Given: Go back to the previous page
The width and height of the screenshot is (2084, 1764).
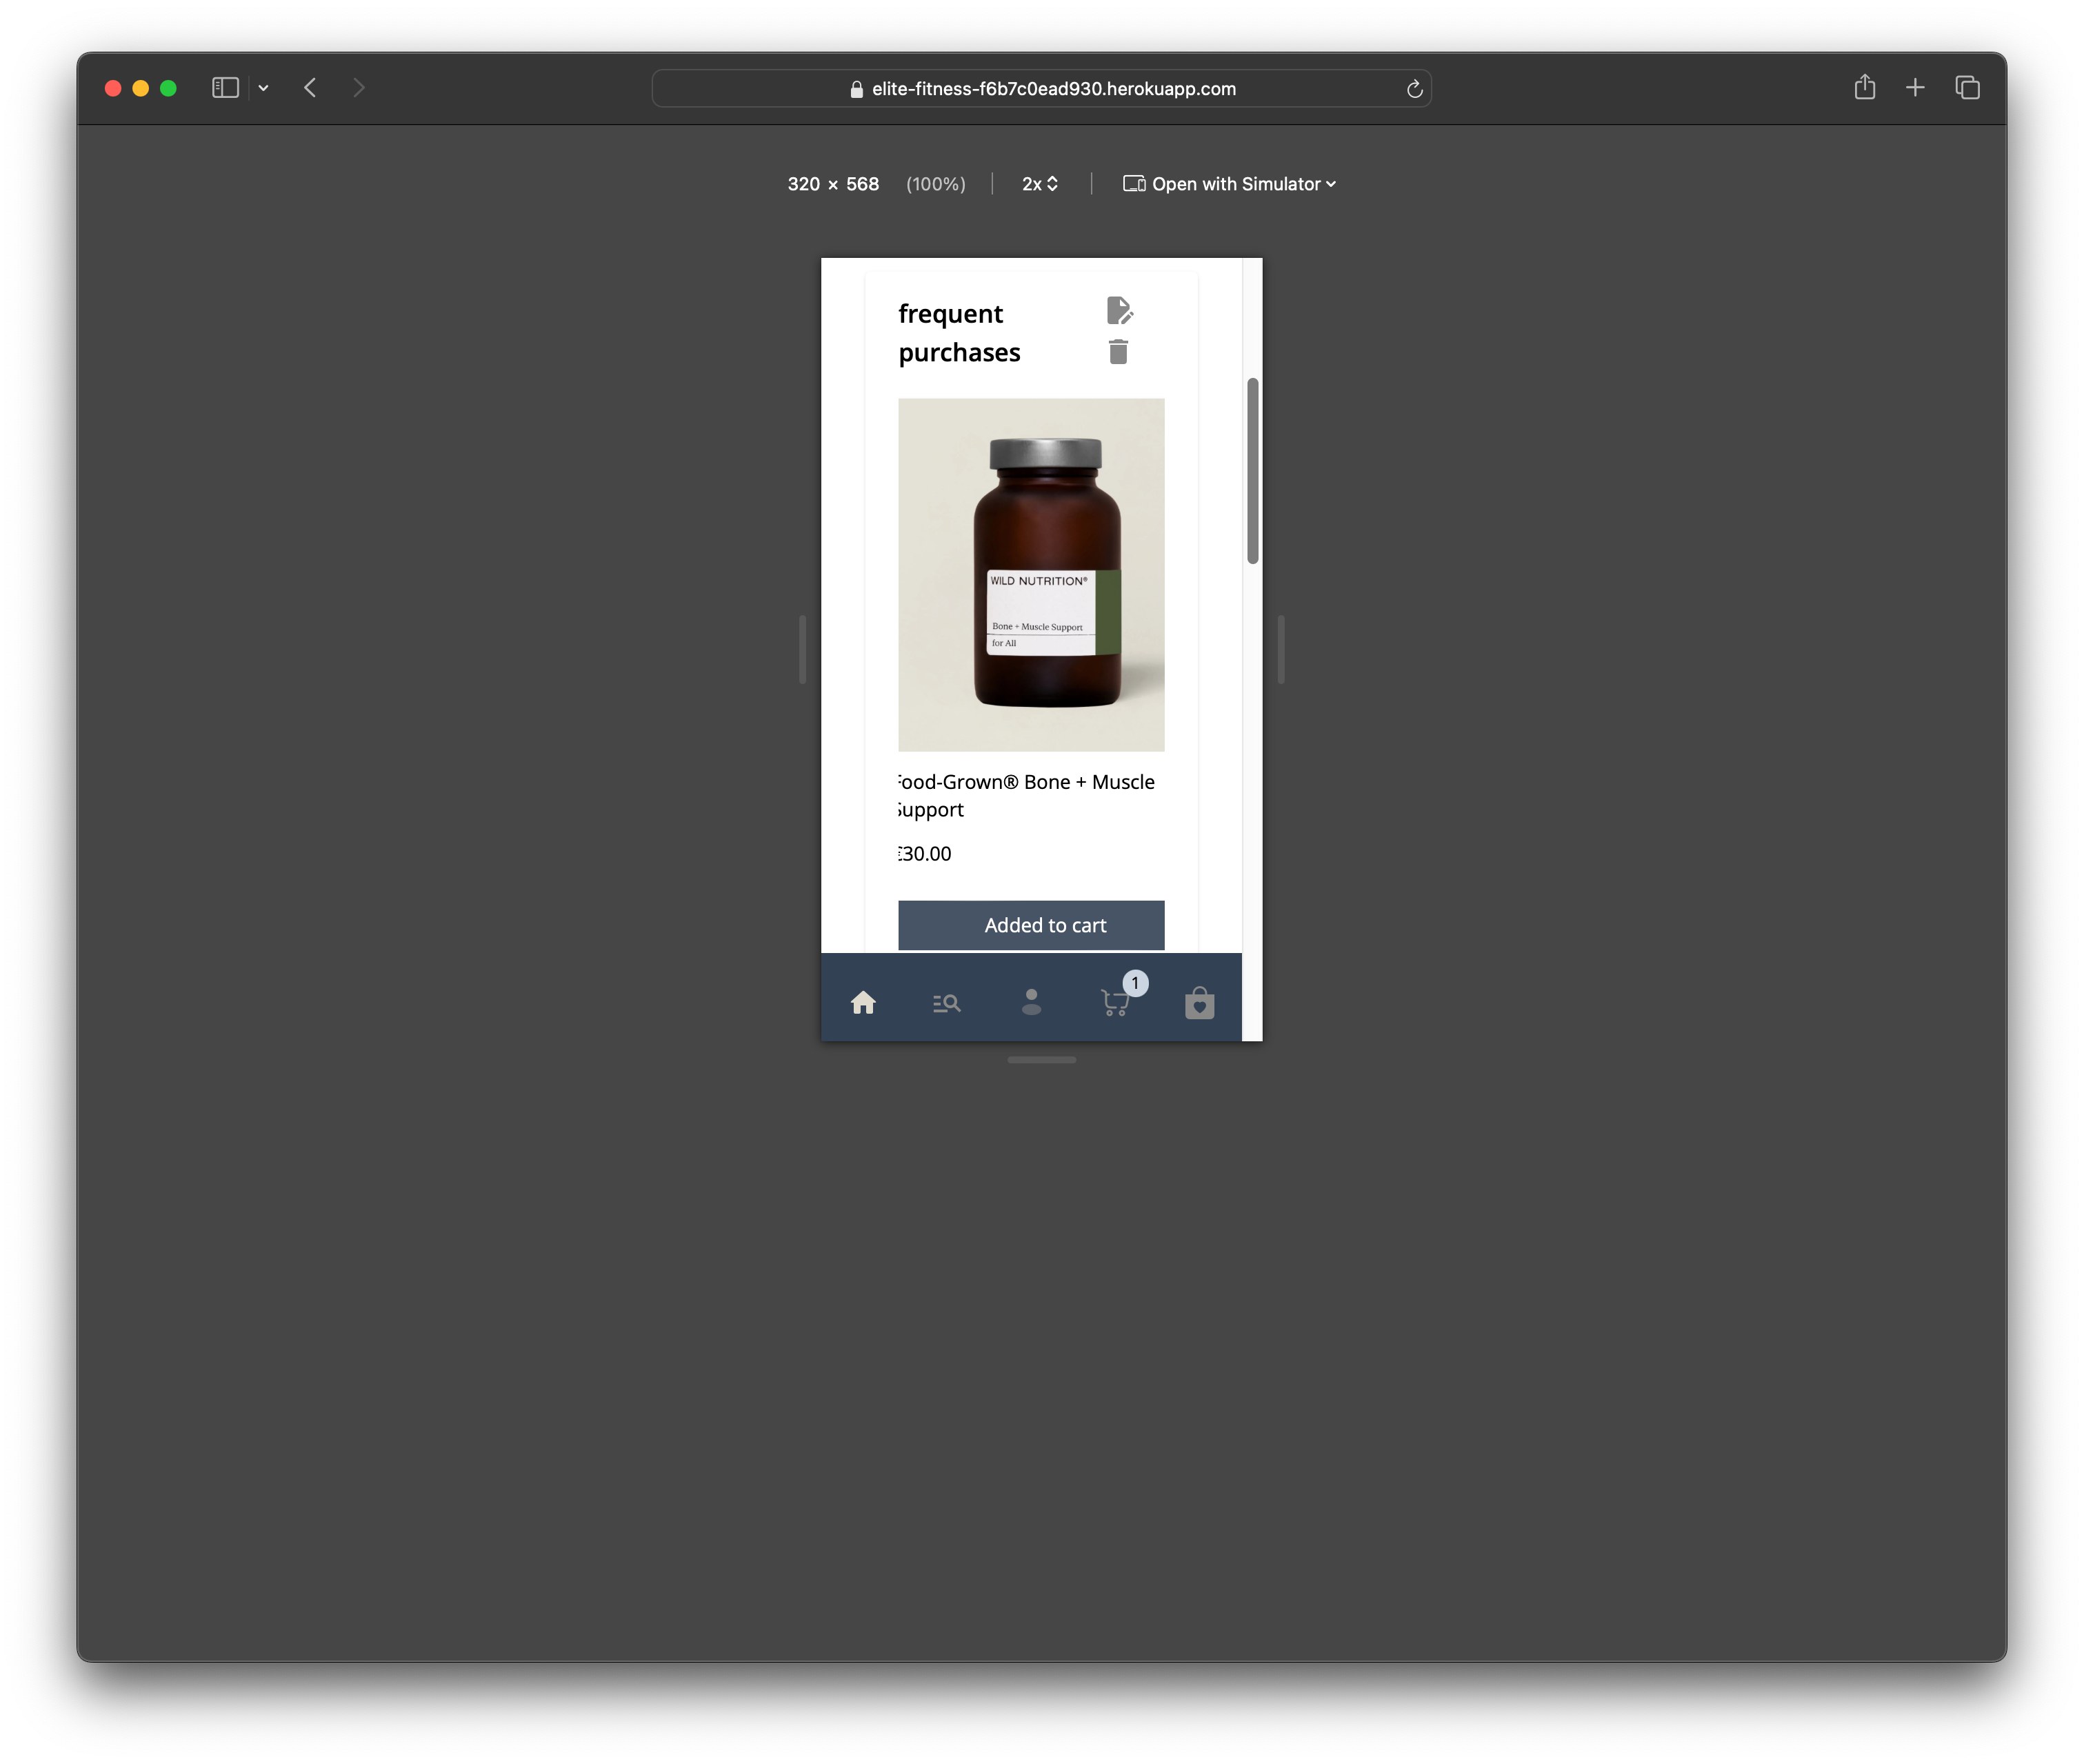Looking at the screenshot, I should pyautogui.click(x=310, y=88).
